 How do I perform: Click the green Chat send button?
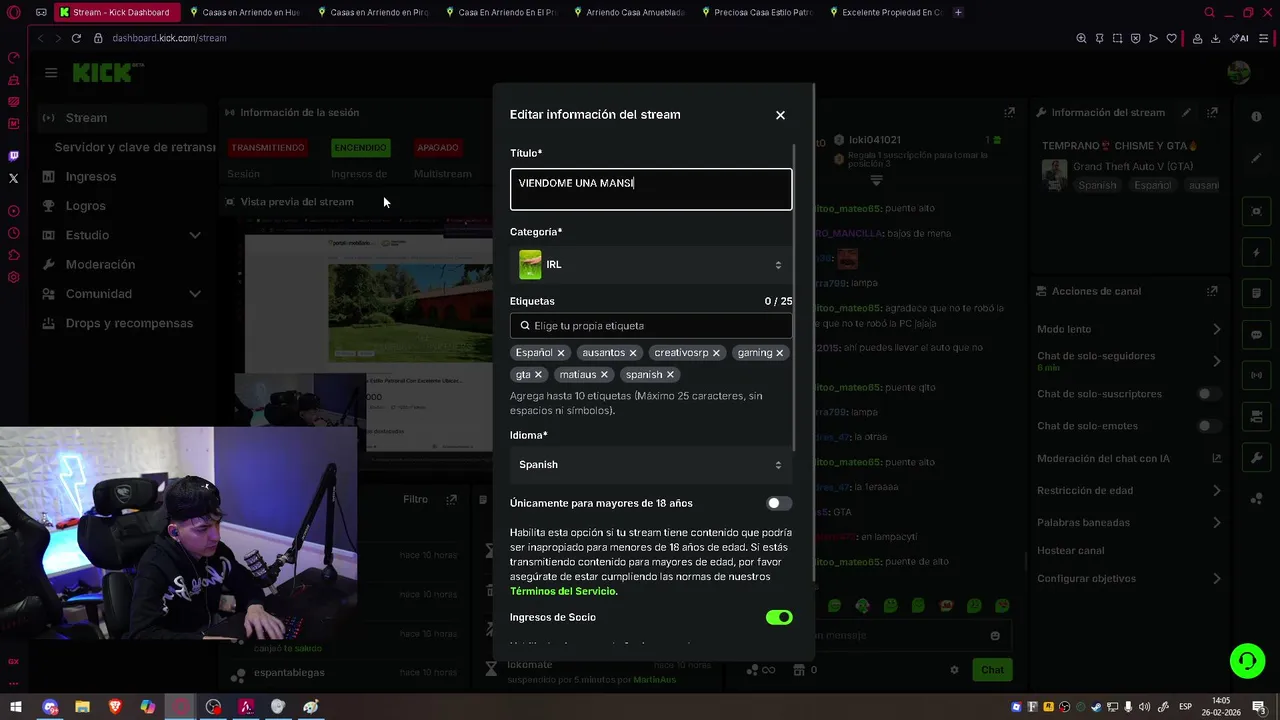click(x=992, y=670)
